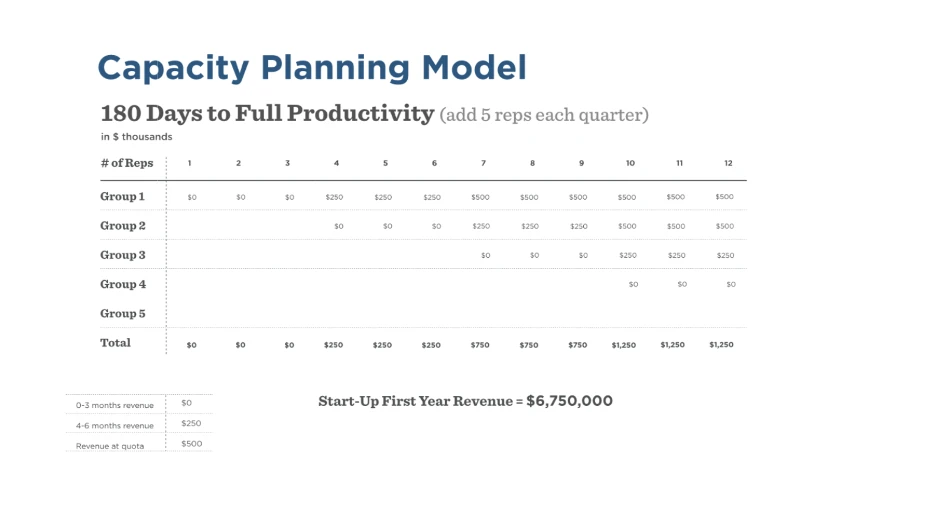Click the Capacity Planning Model title

pos(312,68)
